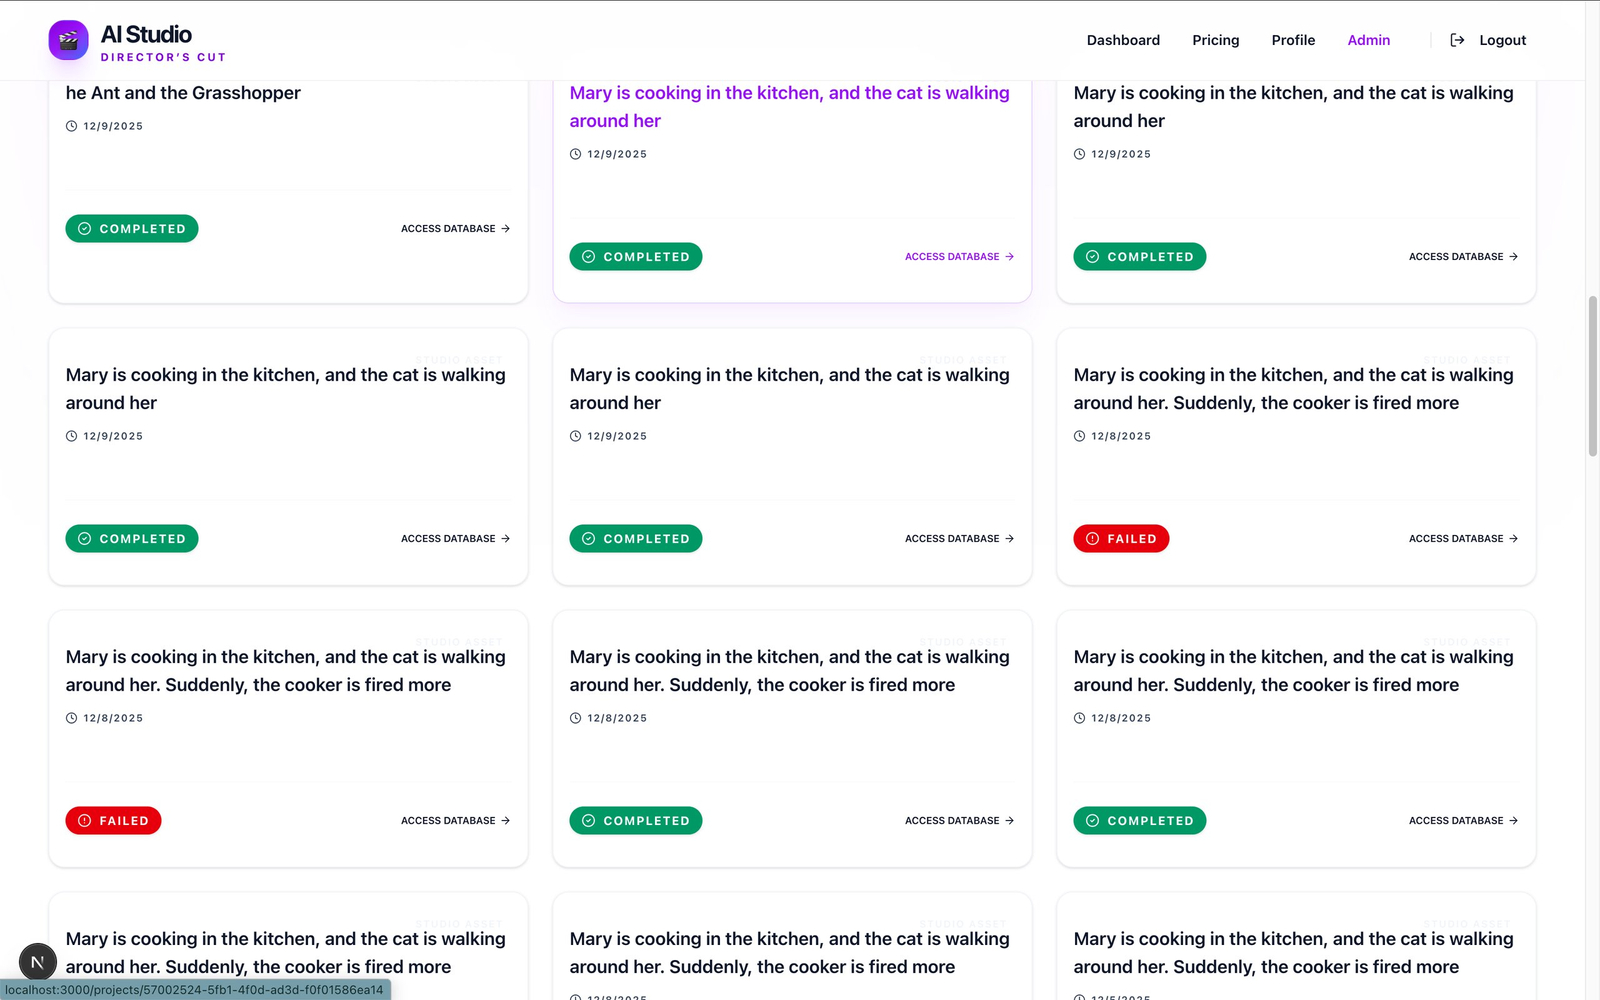Open the purple-highlighted Mary is cooking title
This screenshot has height=1000, width=1600.
tap(789, 107)
